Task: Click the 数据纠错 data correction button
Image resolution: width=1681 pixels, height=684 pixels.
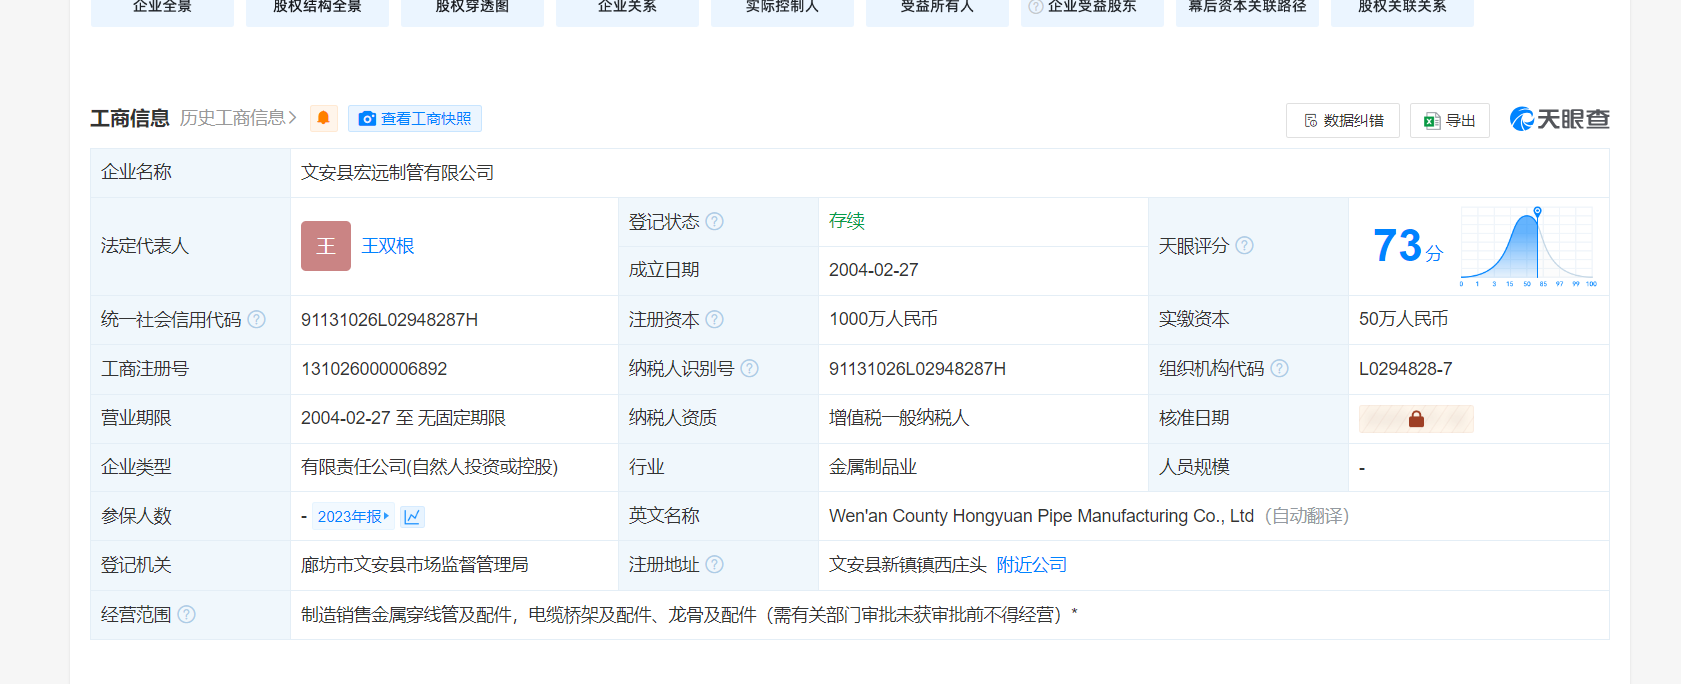Action: [x=1343, y=120]
